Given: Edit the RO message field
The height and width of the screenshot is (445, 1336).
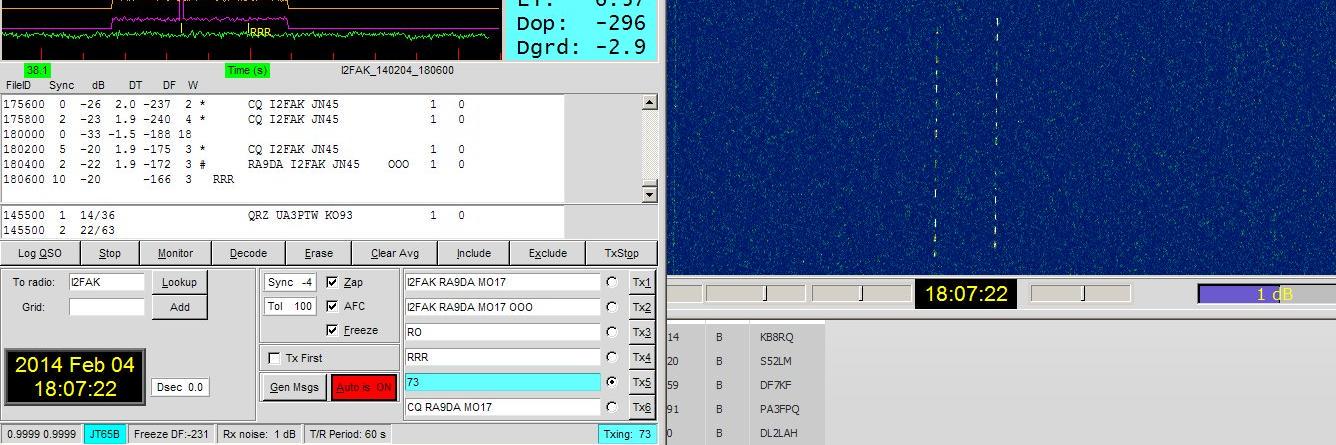Looking at the screenshot, I should [503, 332].
